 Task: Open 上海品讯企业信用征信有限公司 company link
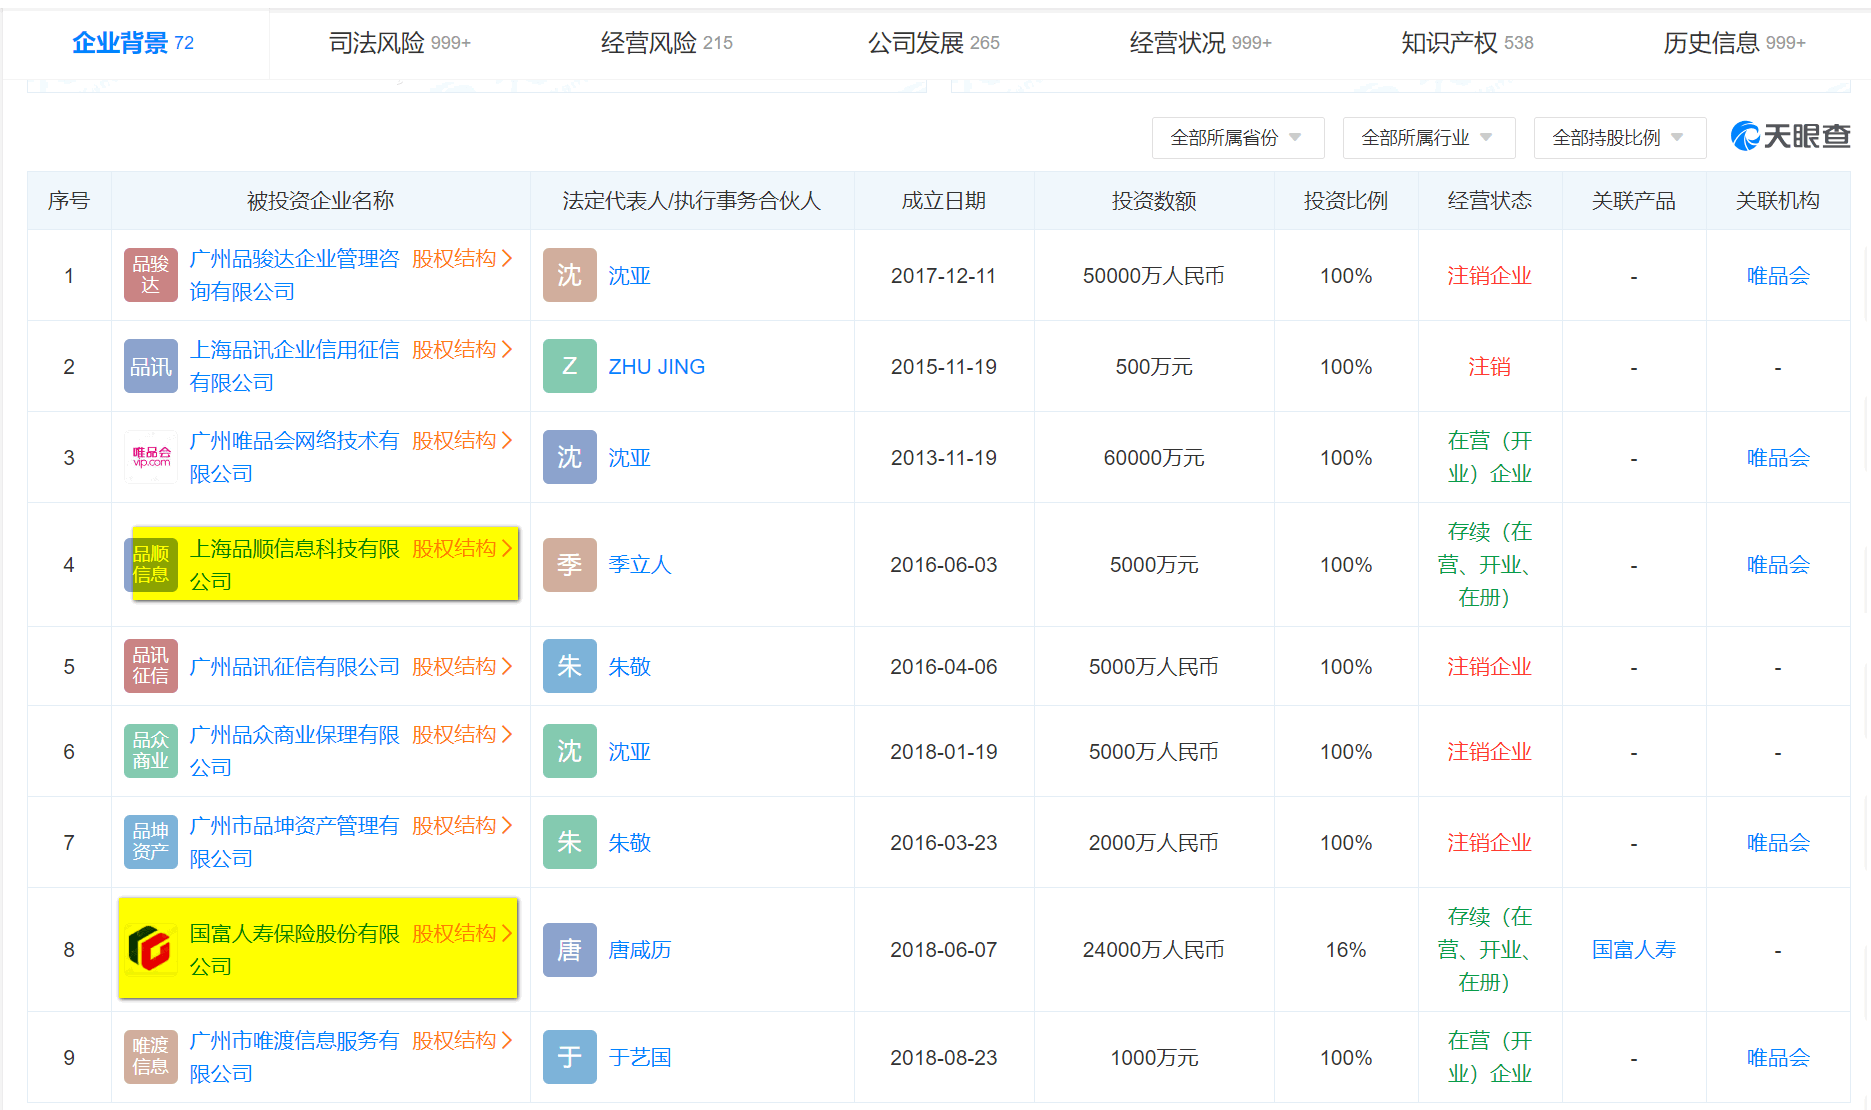click(294, 366)
